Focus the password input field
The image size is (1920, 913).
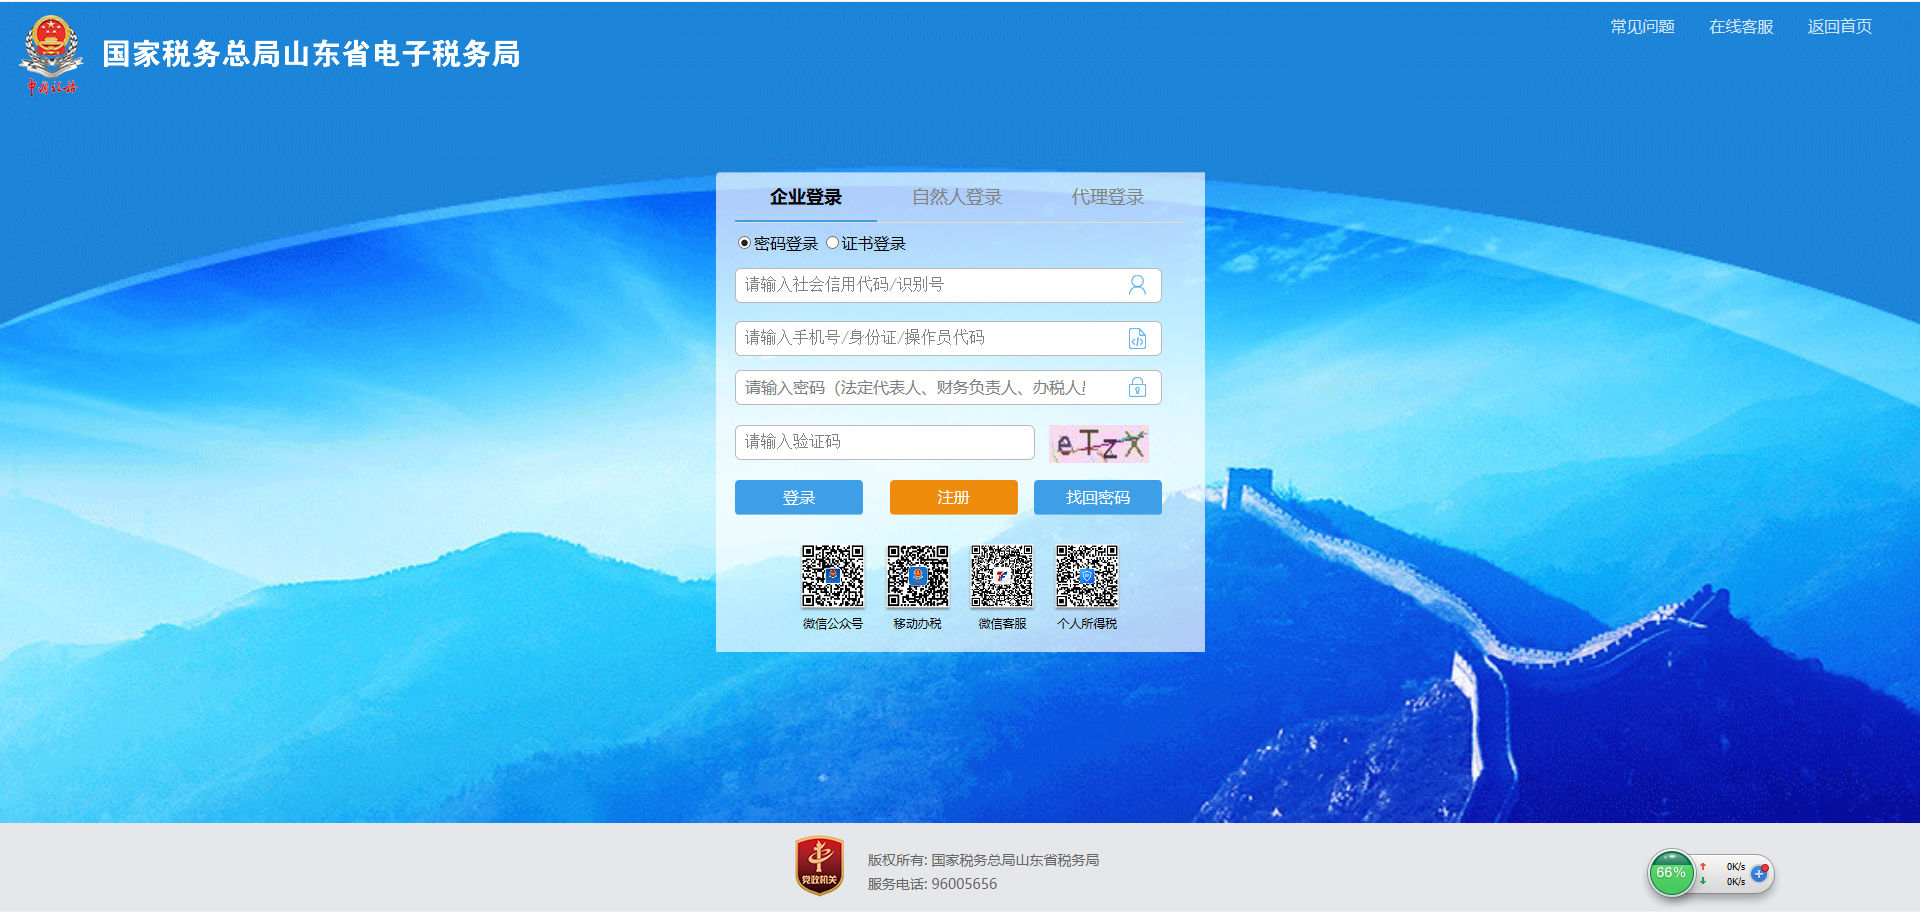948,388
